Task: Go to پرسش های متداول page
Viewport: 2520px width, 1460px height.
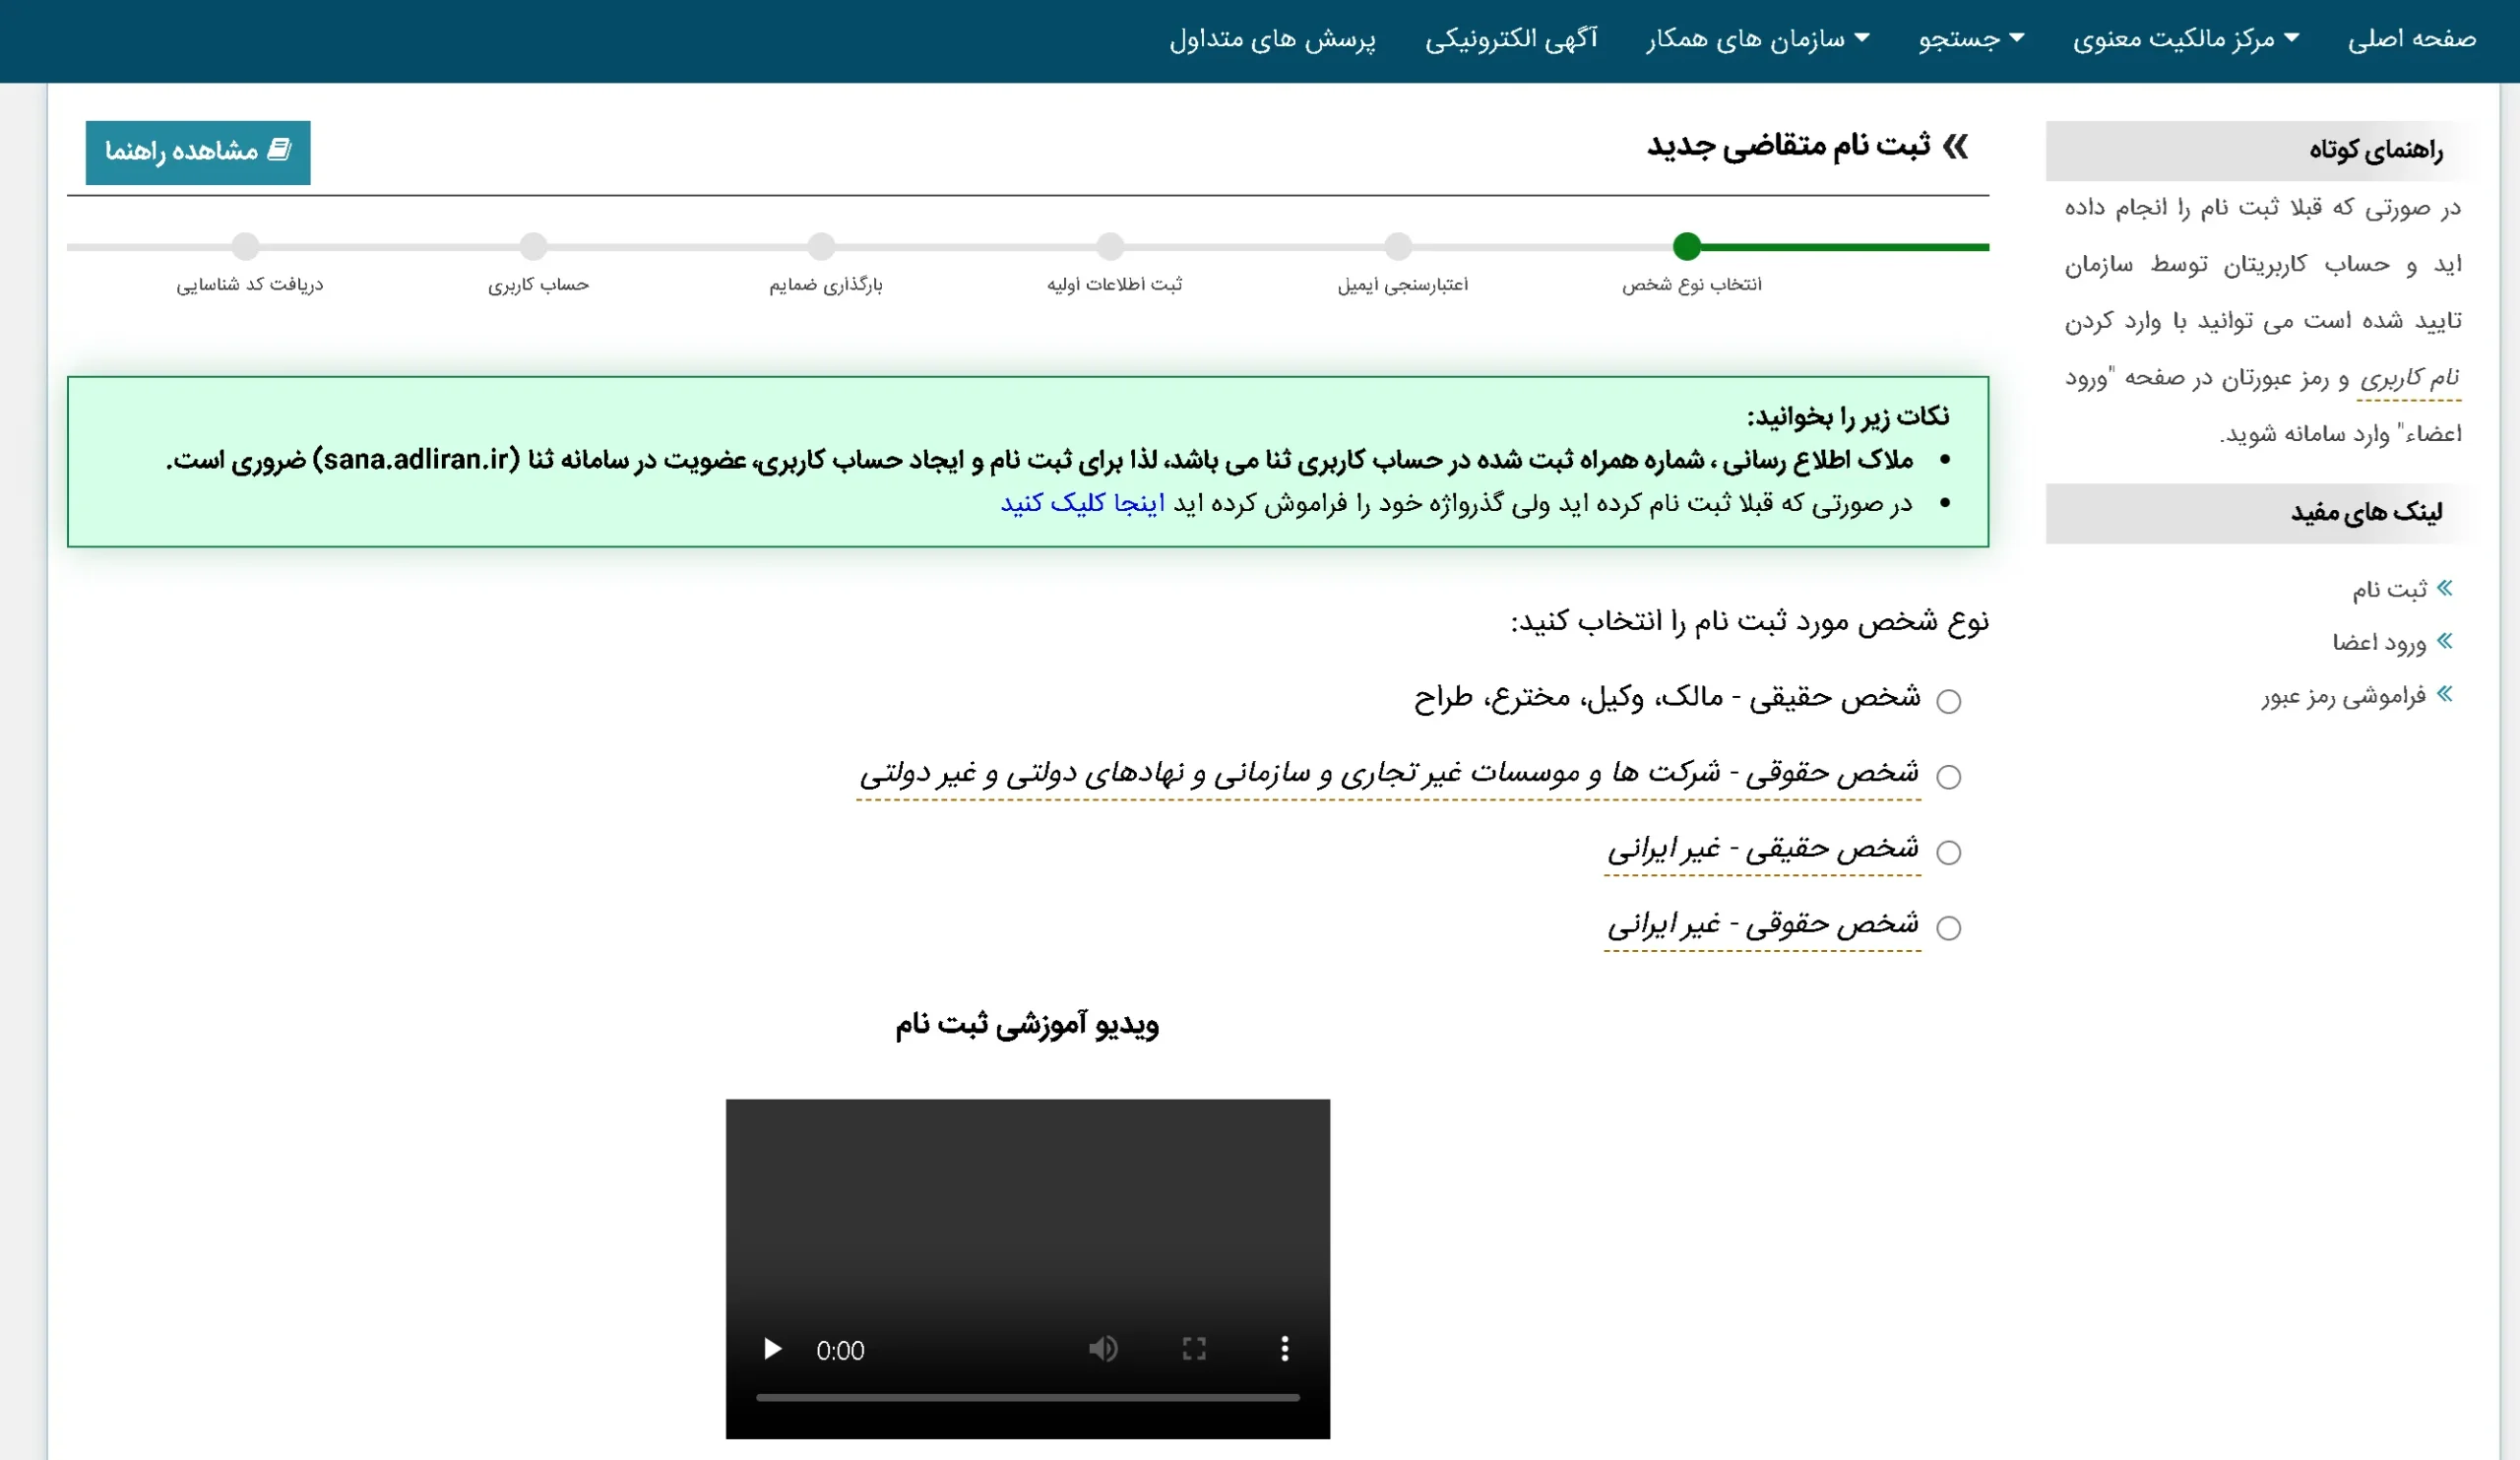Action: point(1275,40)
